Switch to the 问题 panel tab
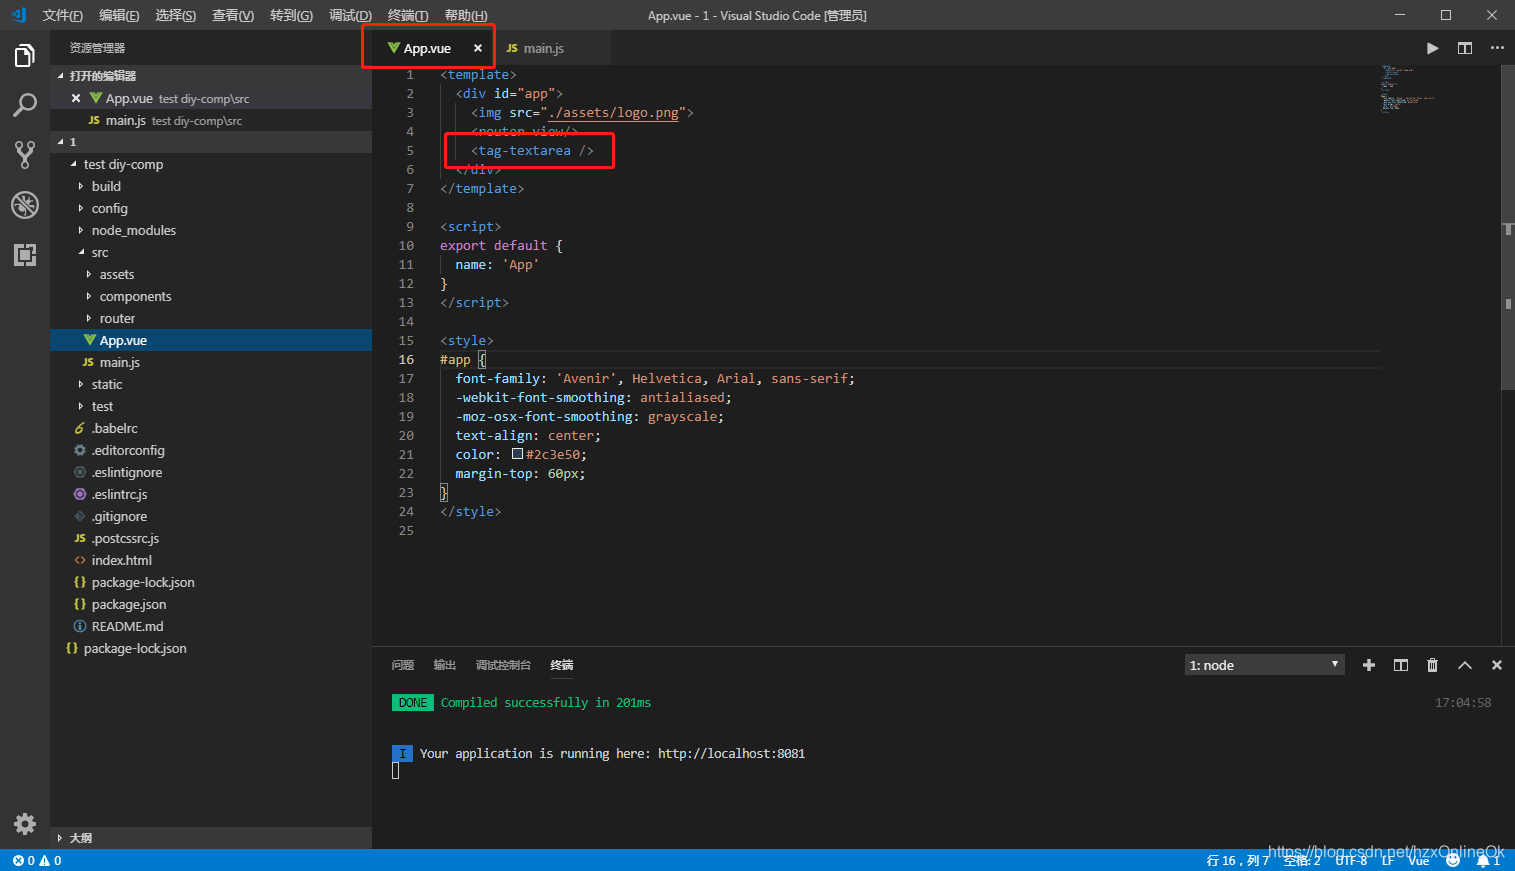 pyautogui.click(x=403, y=665)
